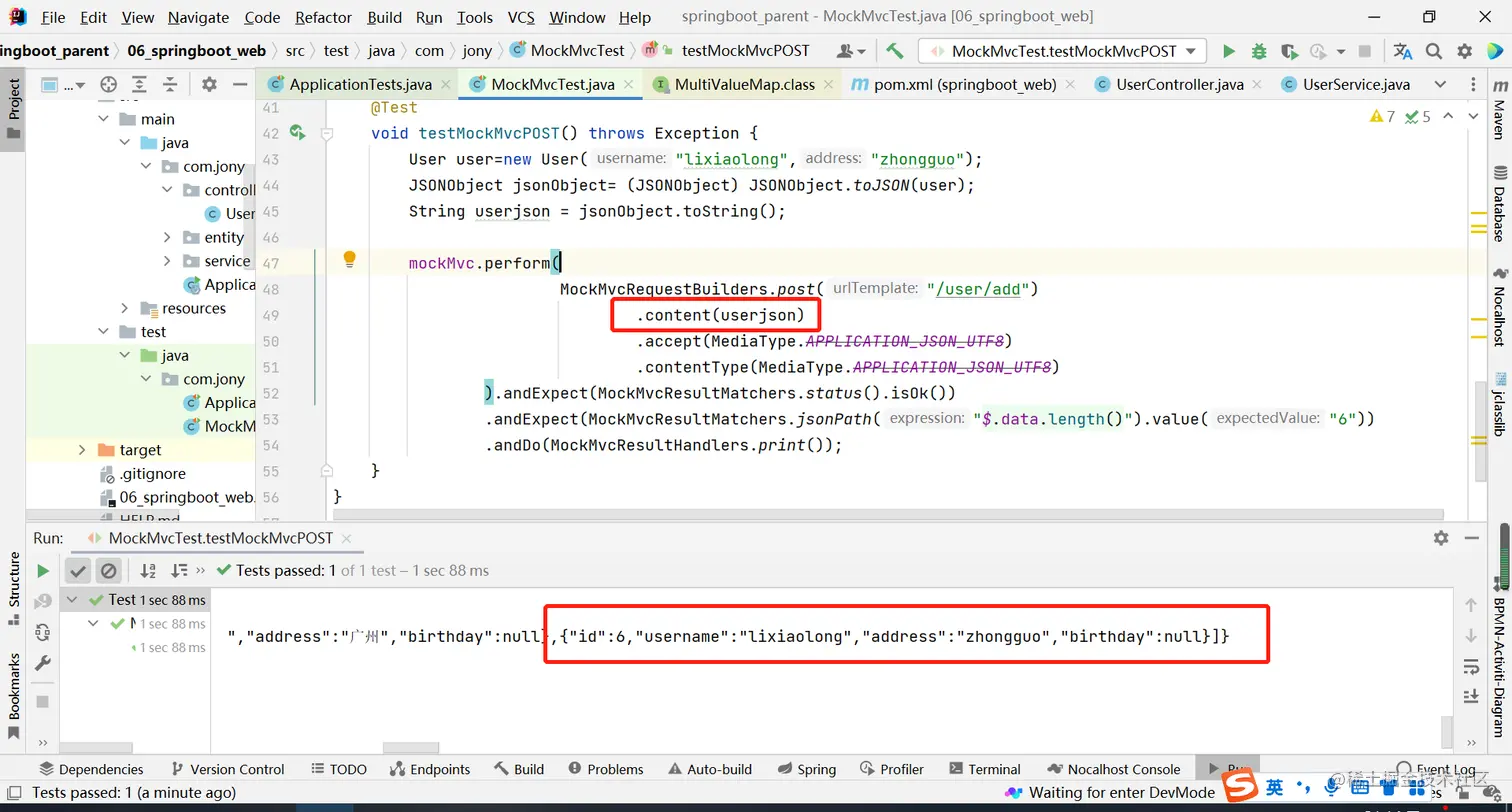Viewport: 1512px width, 812px height.
Task: Click the wrench icon in the Run panel
Action: point(42,663)
